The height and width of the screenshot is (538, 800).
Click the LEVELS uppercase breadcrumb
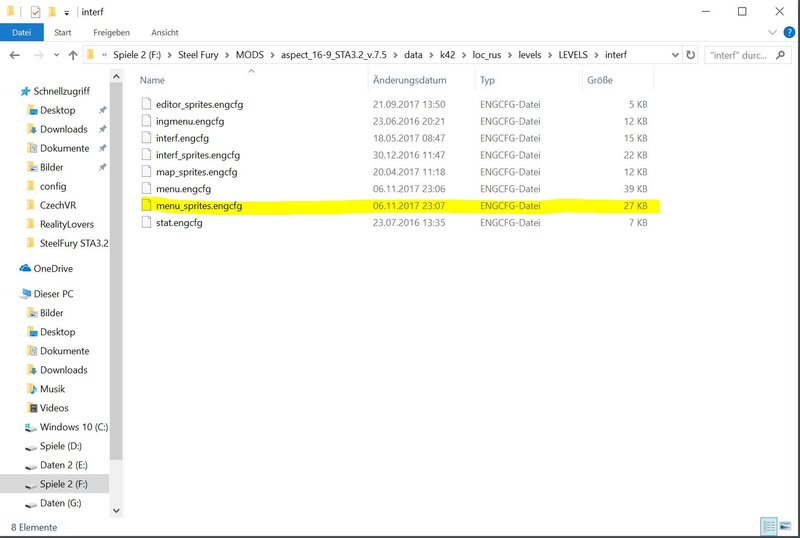tap(573, 55)
